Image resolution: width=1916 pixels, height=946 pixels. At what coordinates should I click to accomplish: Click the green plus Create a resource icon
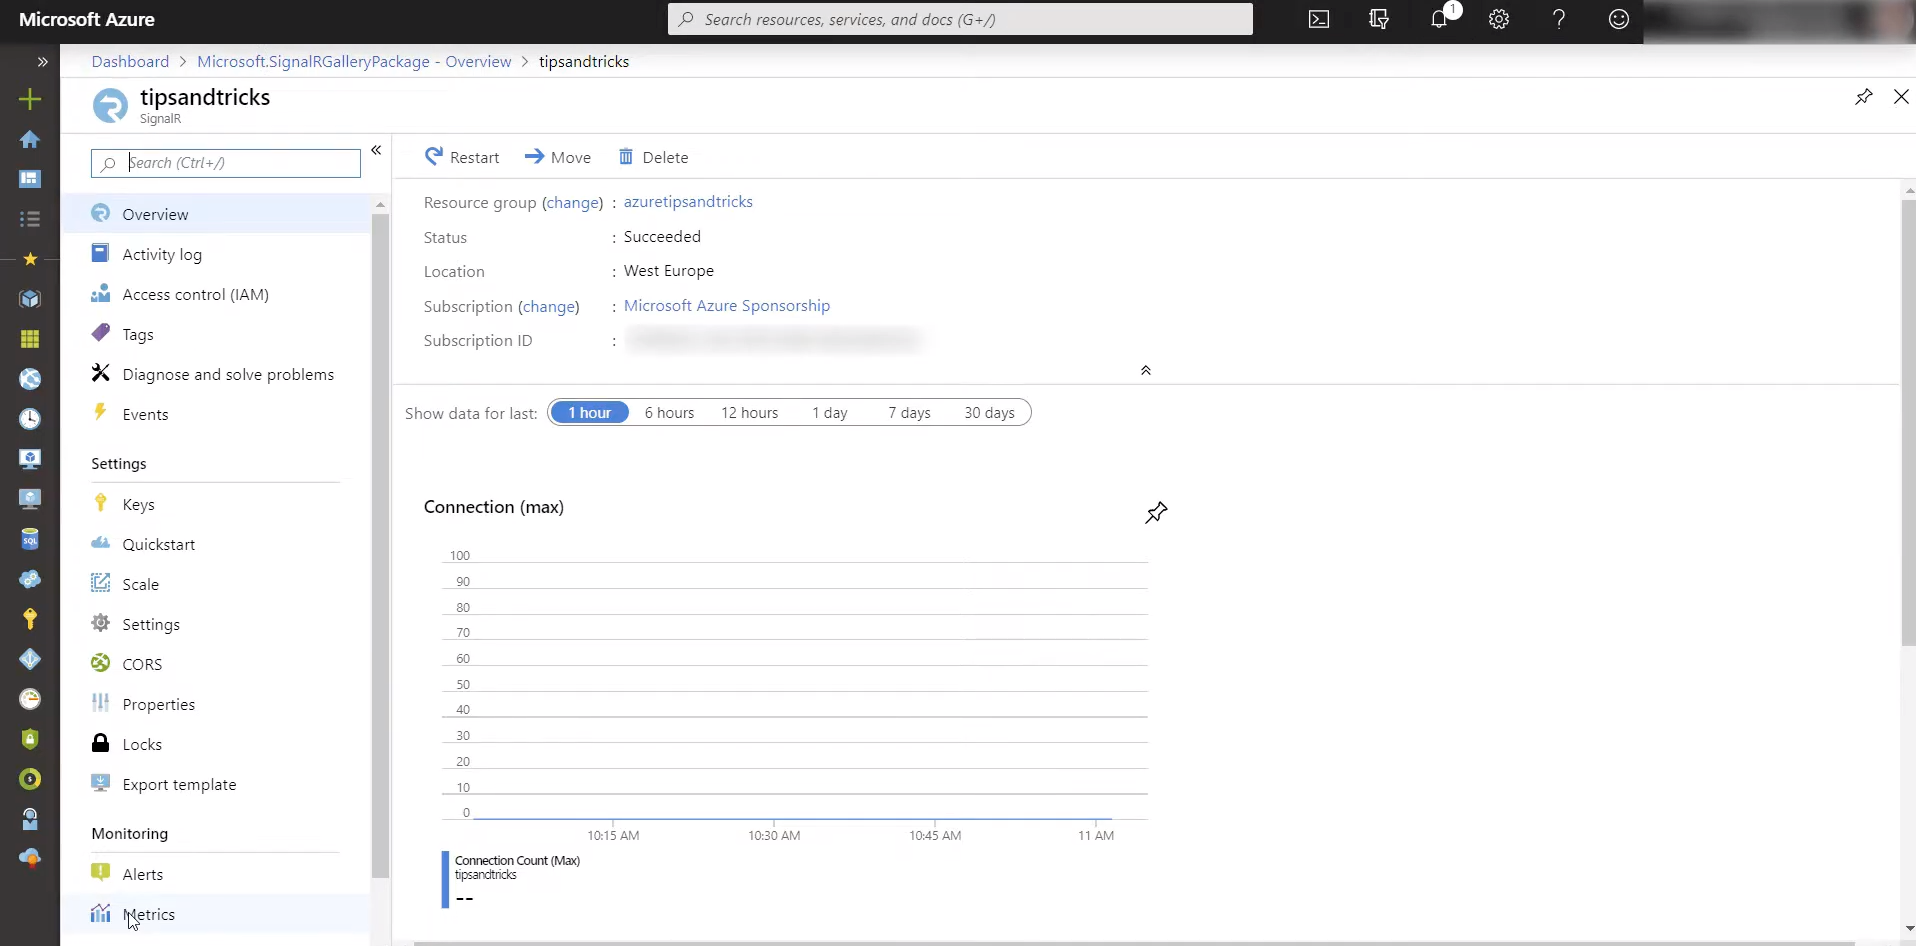click(30, 99)
